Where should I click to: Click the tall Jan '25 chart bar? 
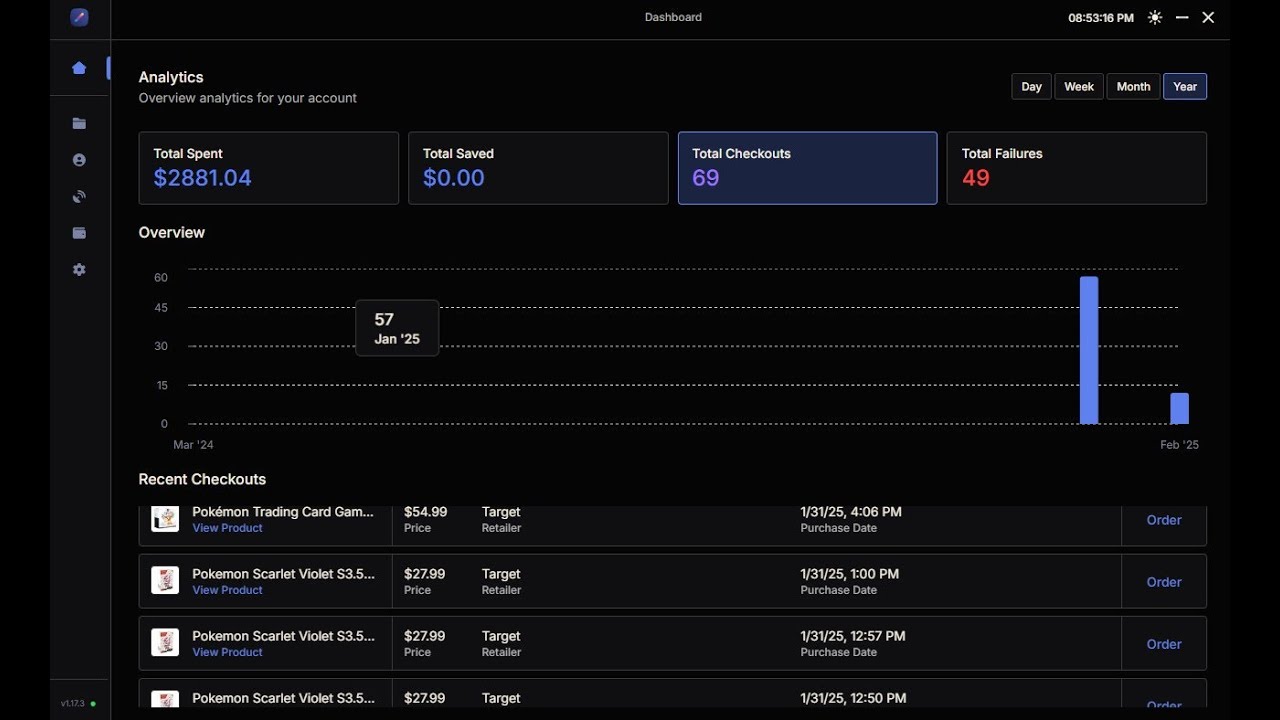1089,350
